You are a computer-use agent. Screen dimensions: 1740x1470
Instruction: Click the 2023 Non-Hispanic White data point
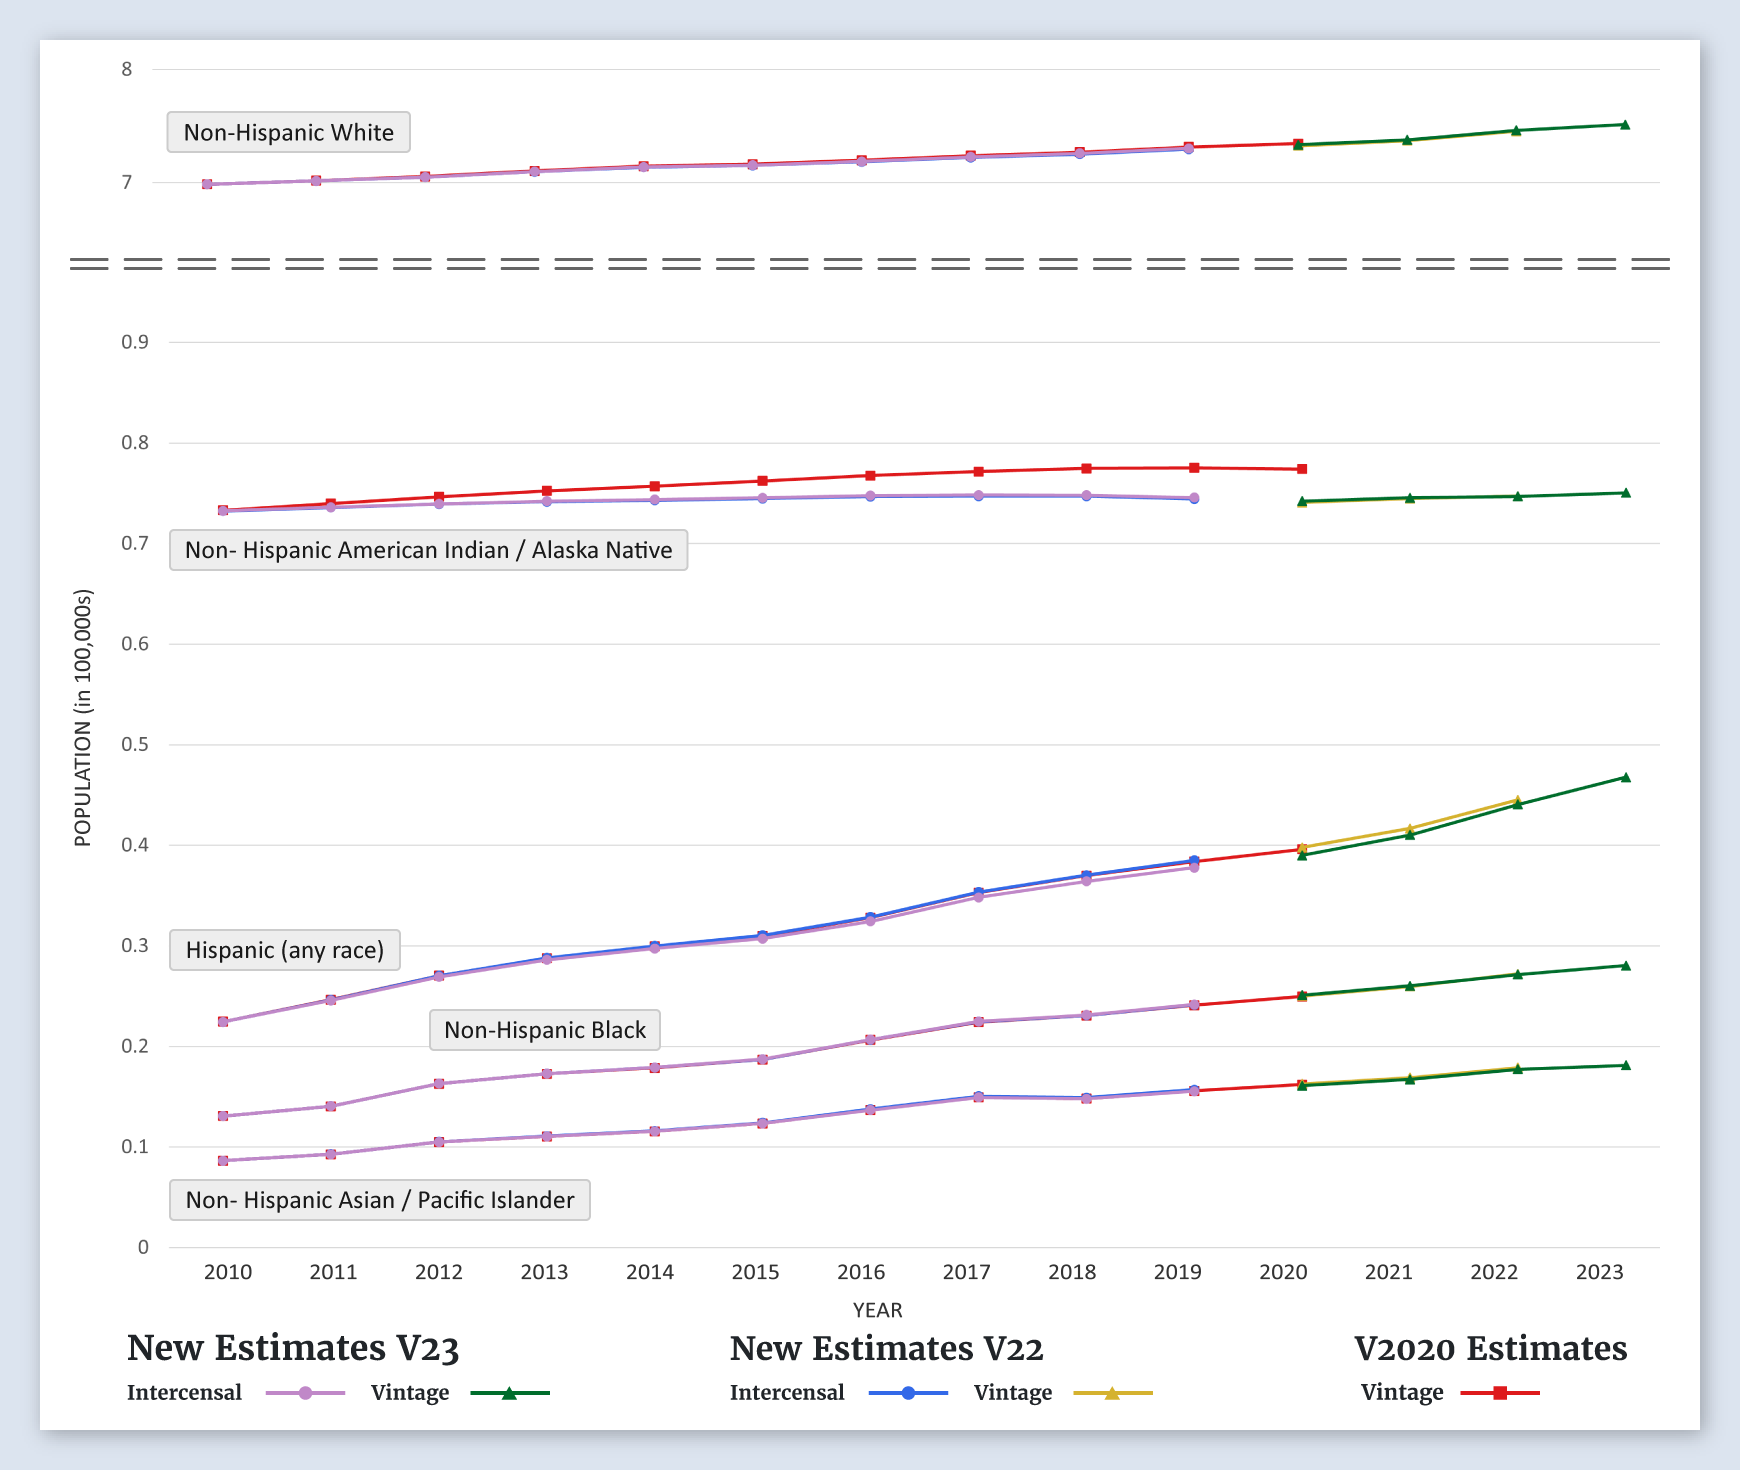(x=1625, y=125)
